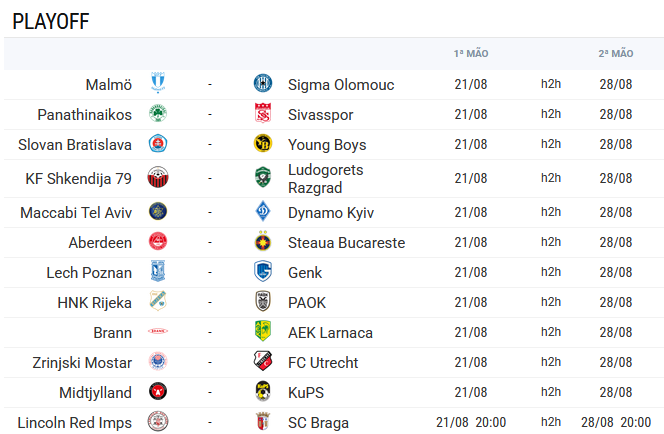The height and width of the screenshot is (434, 664).
Task: Open the Ludogorets Razgrad team link
Action: click(x=326, y=179)
